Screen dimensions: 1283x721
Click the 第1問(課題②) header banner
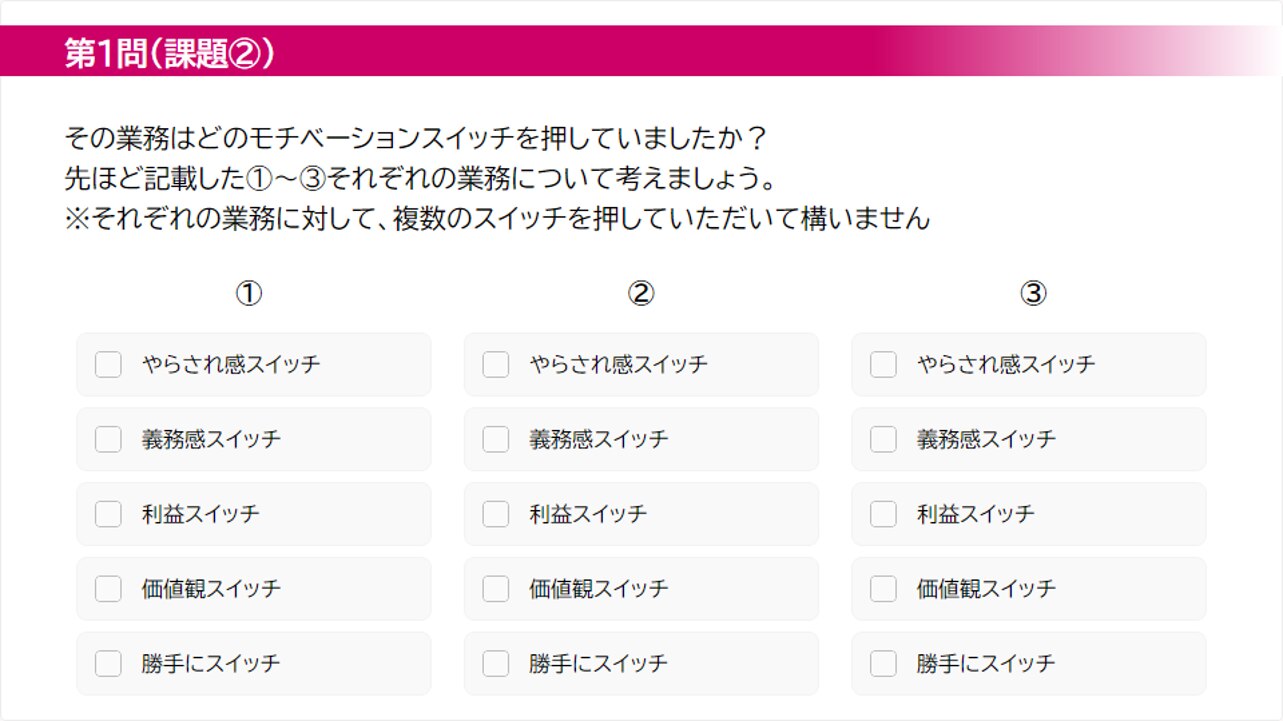pyautogui.click(x=170, y=52)
